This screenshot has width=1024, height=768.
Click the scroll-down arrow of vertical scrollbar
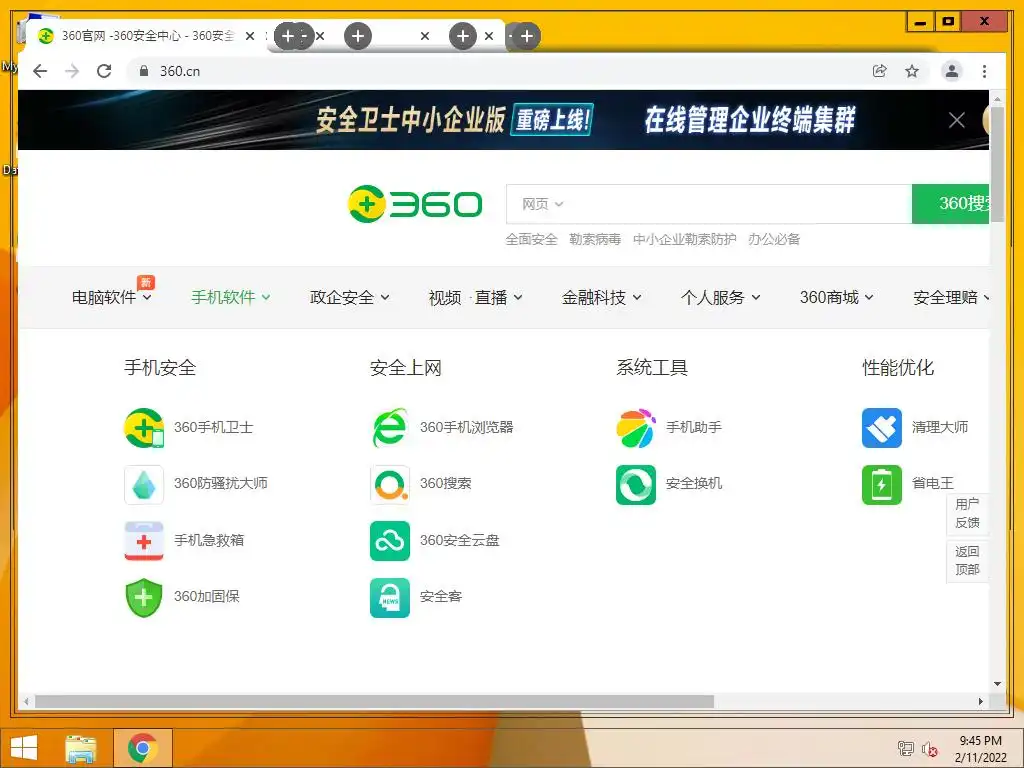point(997,684)
